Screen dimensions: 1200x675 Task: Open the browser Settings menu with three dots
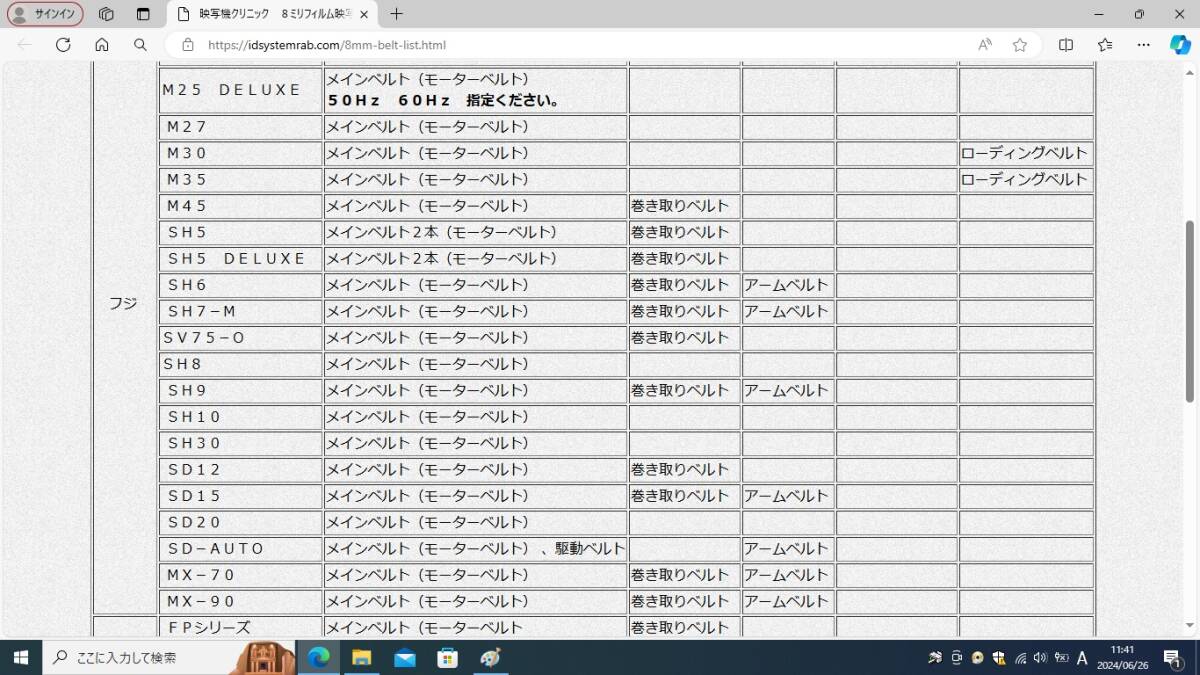(x=1143, y=45)
